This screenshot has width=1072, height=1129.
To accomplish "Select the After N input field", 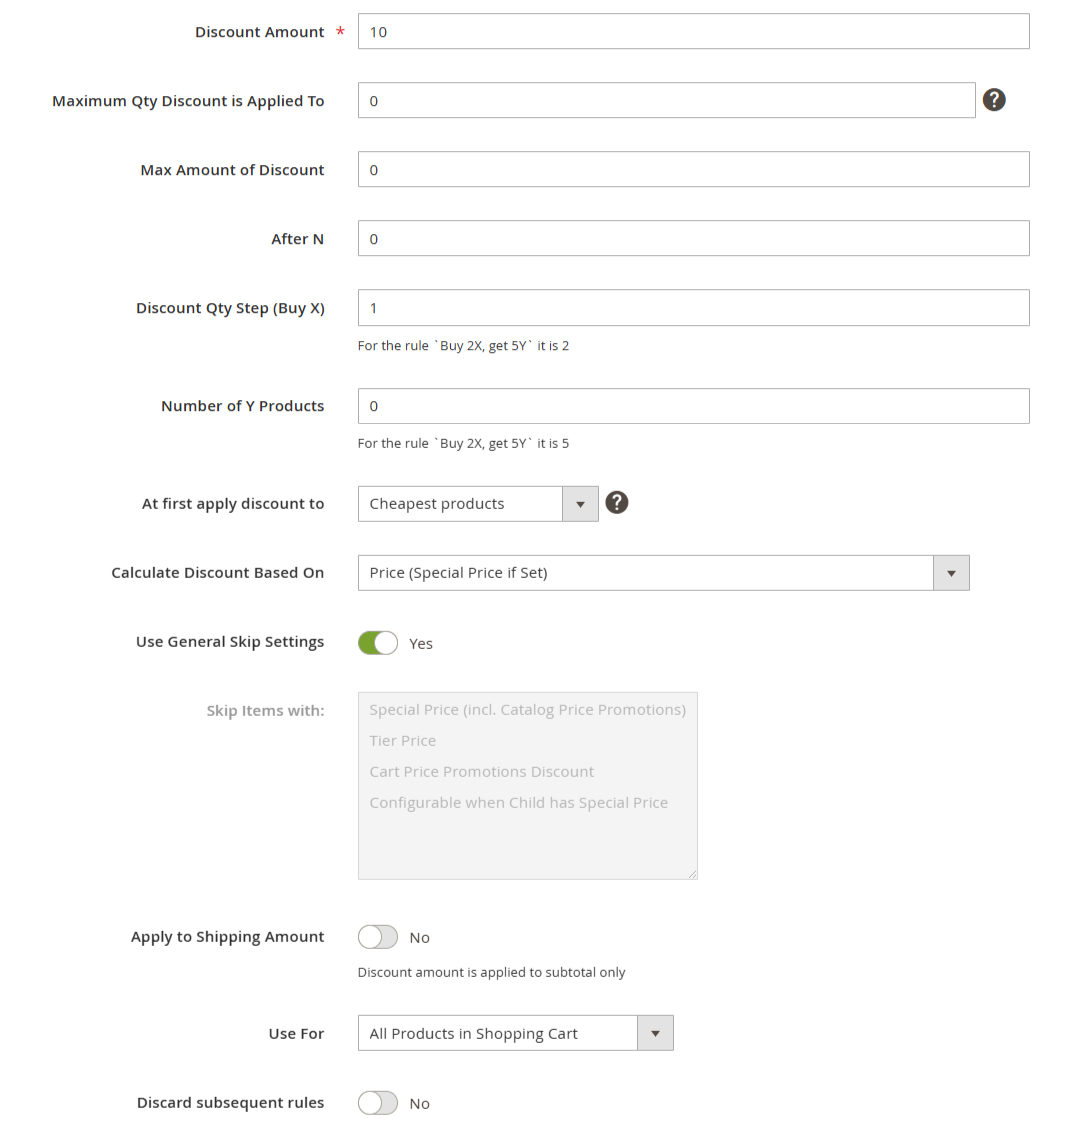I will 693,238.
